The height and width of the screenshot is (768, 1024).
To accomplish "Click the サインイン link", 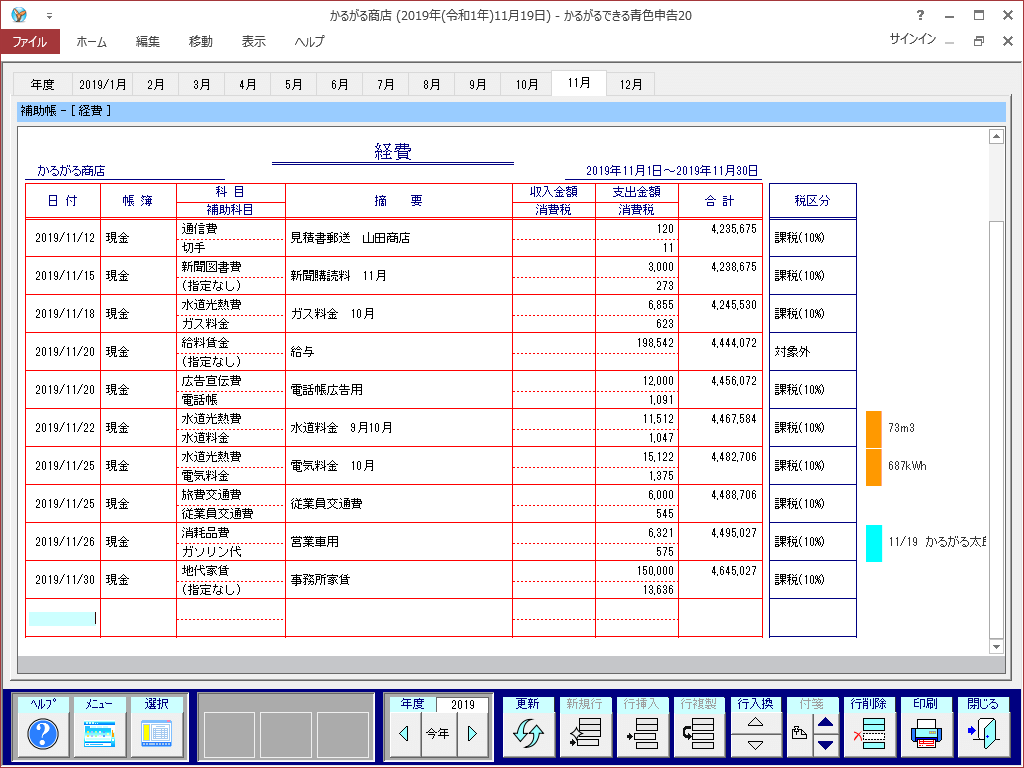I will 913,39.
